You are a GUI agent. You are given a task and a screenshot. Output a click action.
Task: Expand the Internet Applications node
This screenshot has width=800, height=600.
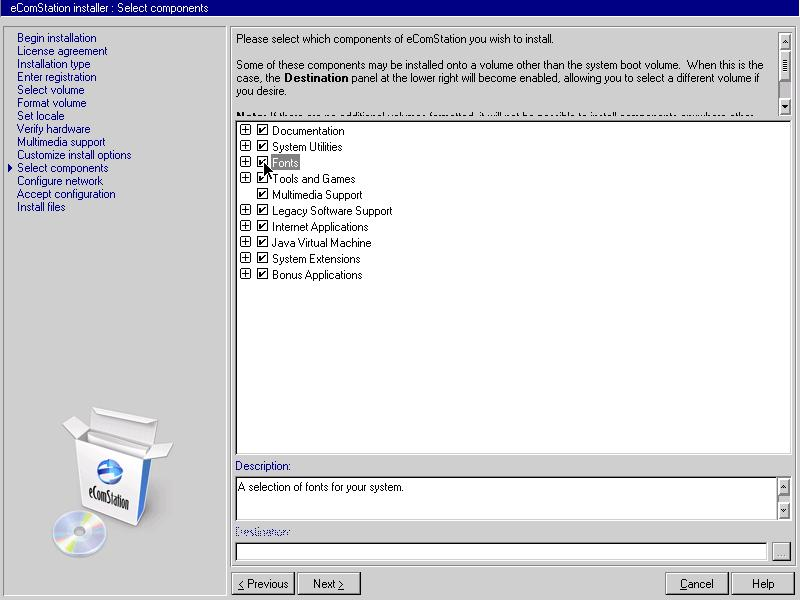(x=245, y=226)
